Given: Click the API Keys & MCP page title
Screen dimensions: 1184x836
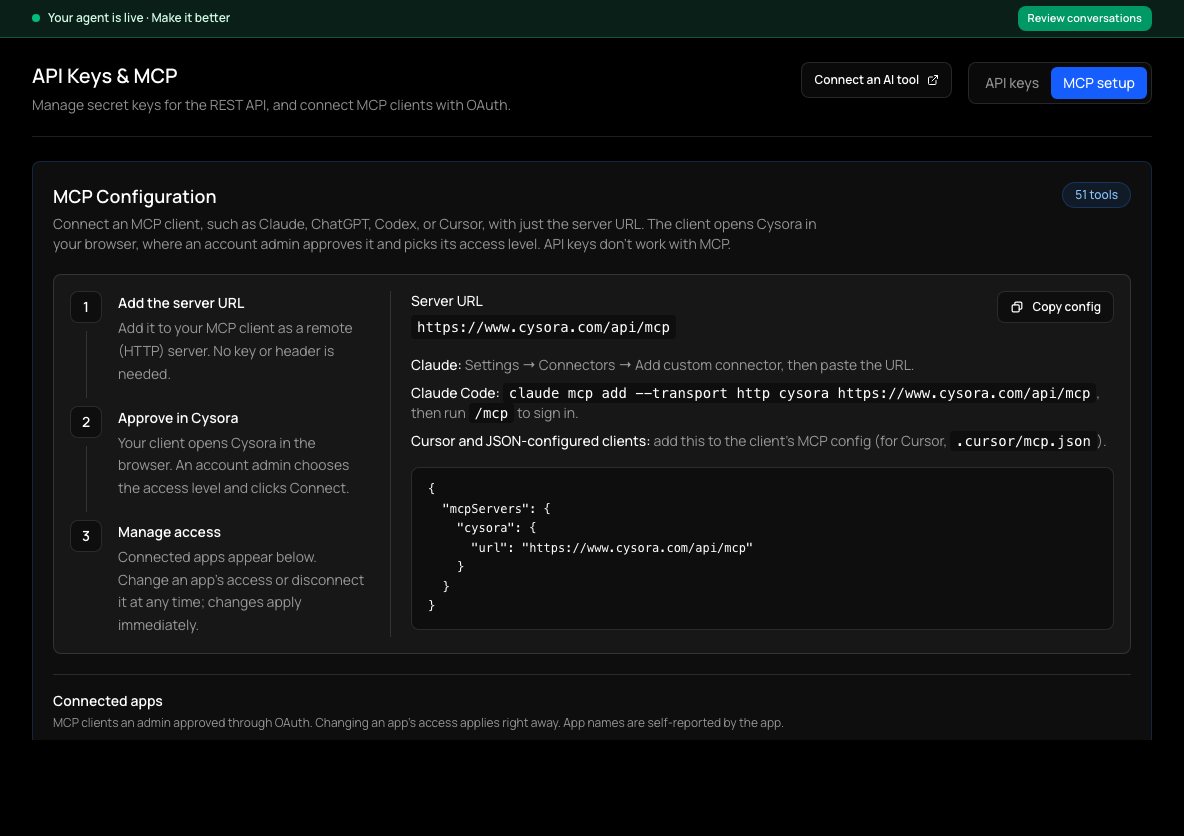Looking at the screenshot, I should [x=104, y=76].
